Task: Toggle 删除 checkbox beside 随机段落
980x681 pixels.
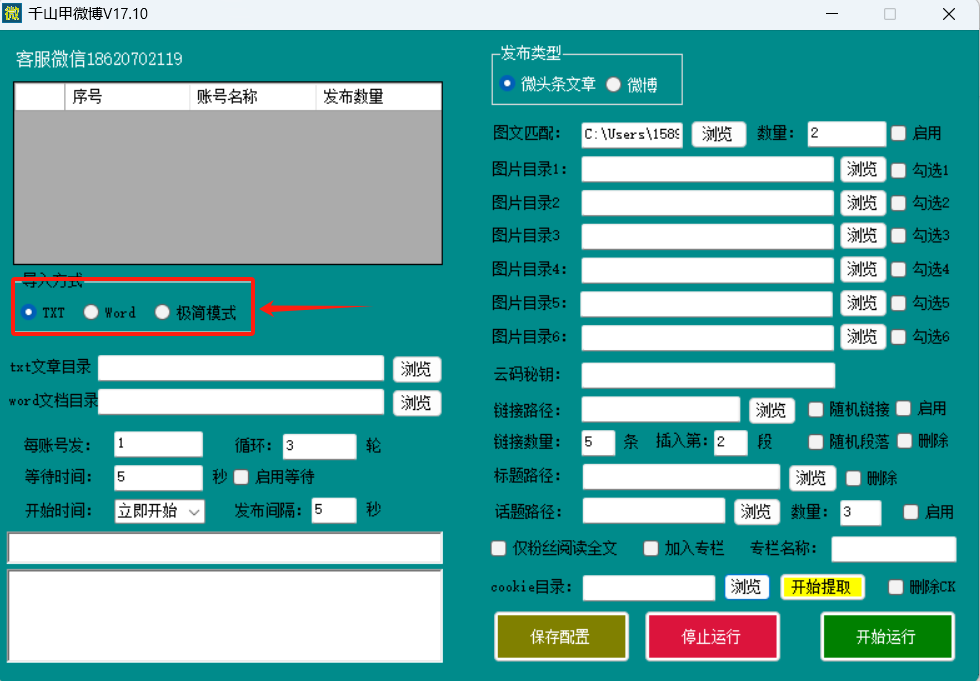Action: coord(904,441)
